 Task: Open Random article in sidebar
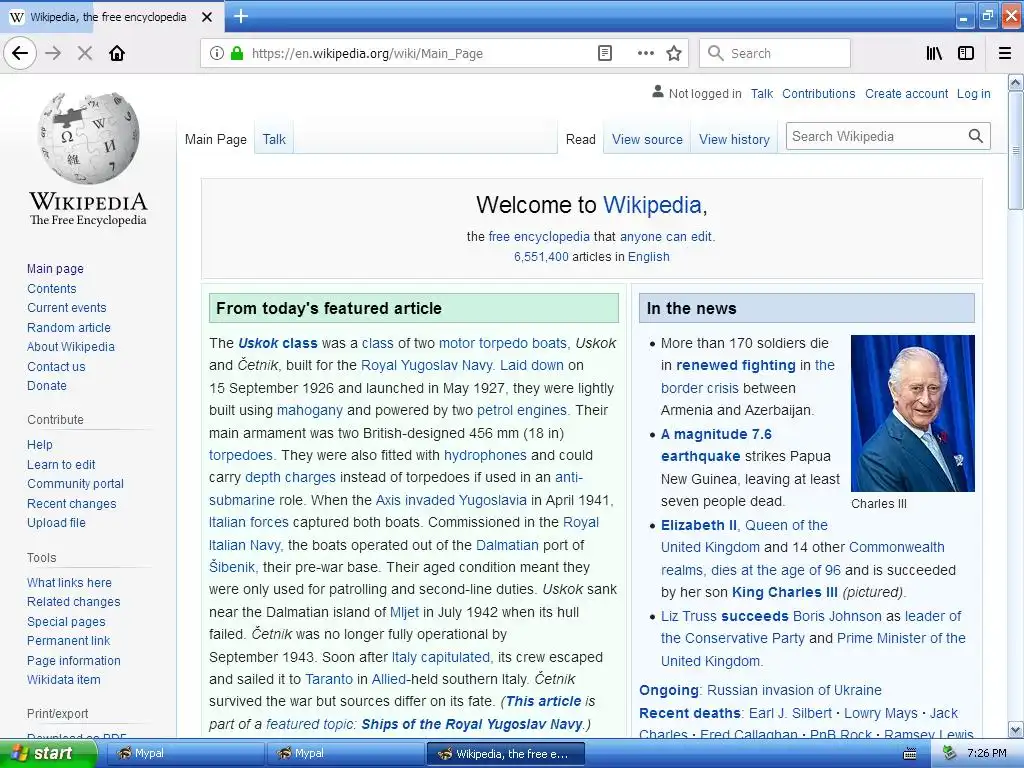point(69,327)
